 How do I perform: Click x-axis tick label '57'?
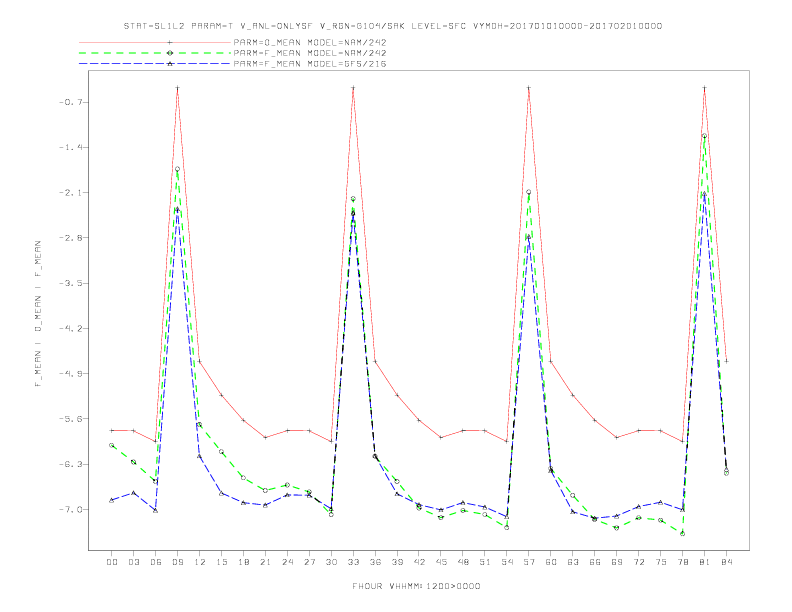point(529,562)
